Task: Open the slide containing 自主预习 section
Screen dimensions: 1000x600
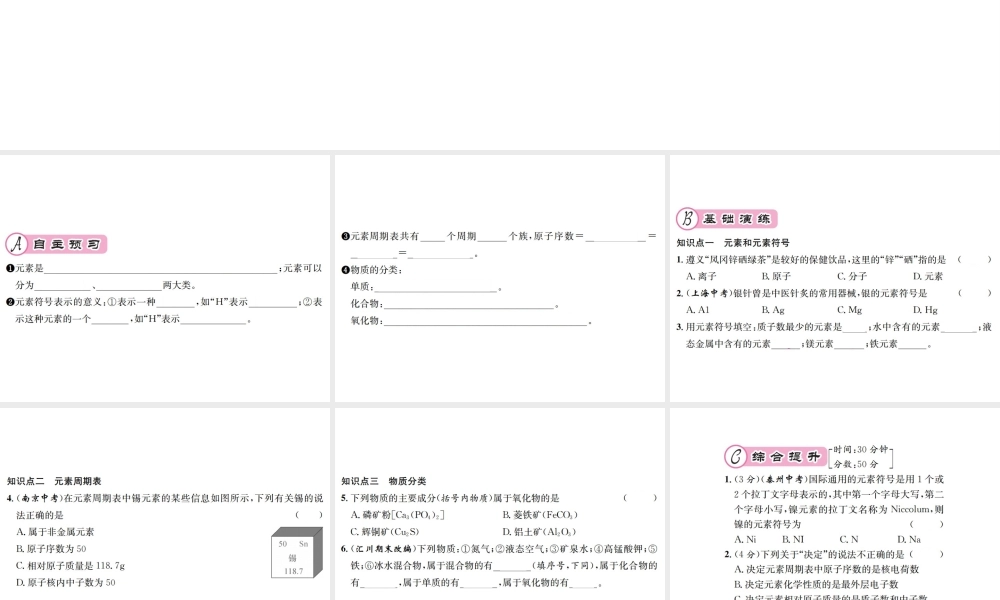Action: tap(165, 278)
